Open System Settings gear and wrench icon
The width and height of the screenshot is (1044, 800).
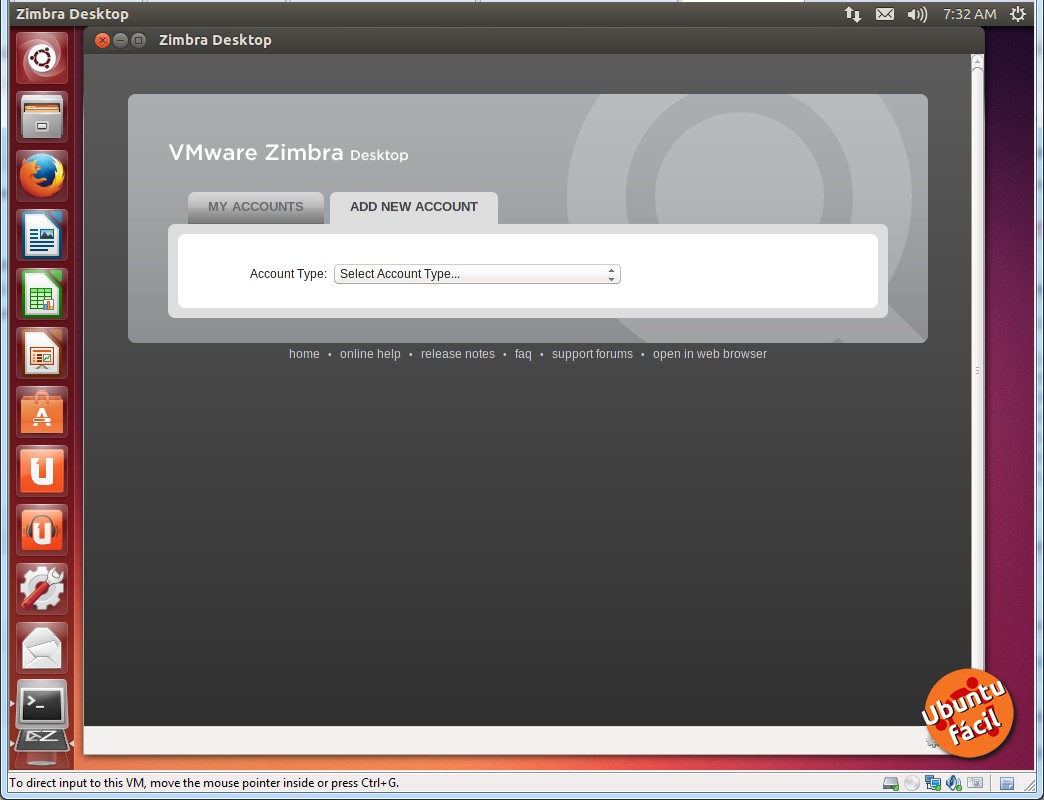point(42,589)
